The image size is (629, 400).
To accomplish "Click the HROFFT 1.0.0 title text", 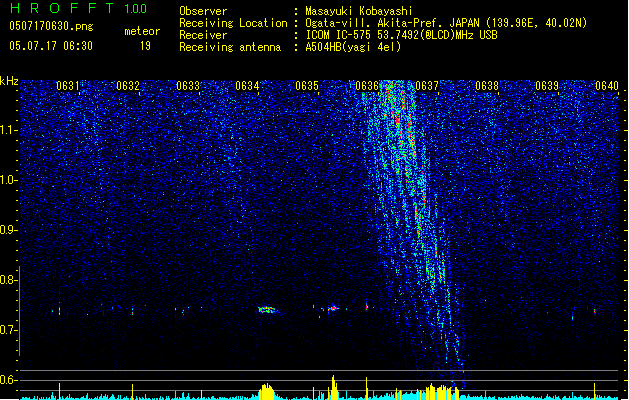I will 79,8.
